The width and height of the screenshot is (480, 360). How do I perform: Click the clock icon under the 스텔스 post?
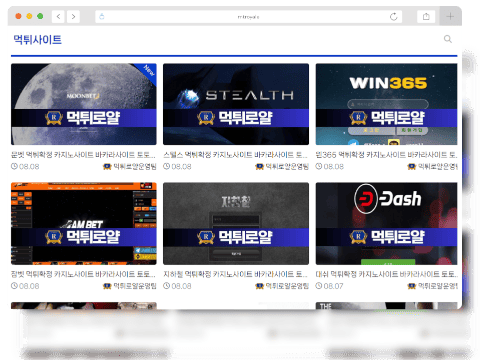[166, 166]
